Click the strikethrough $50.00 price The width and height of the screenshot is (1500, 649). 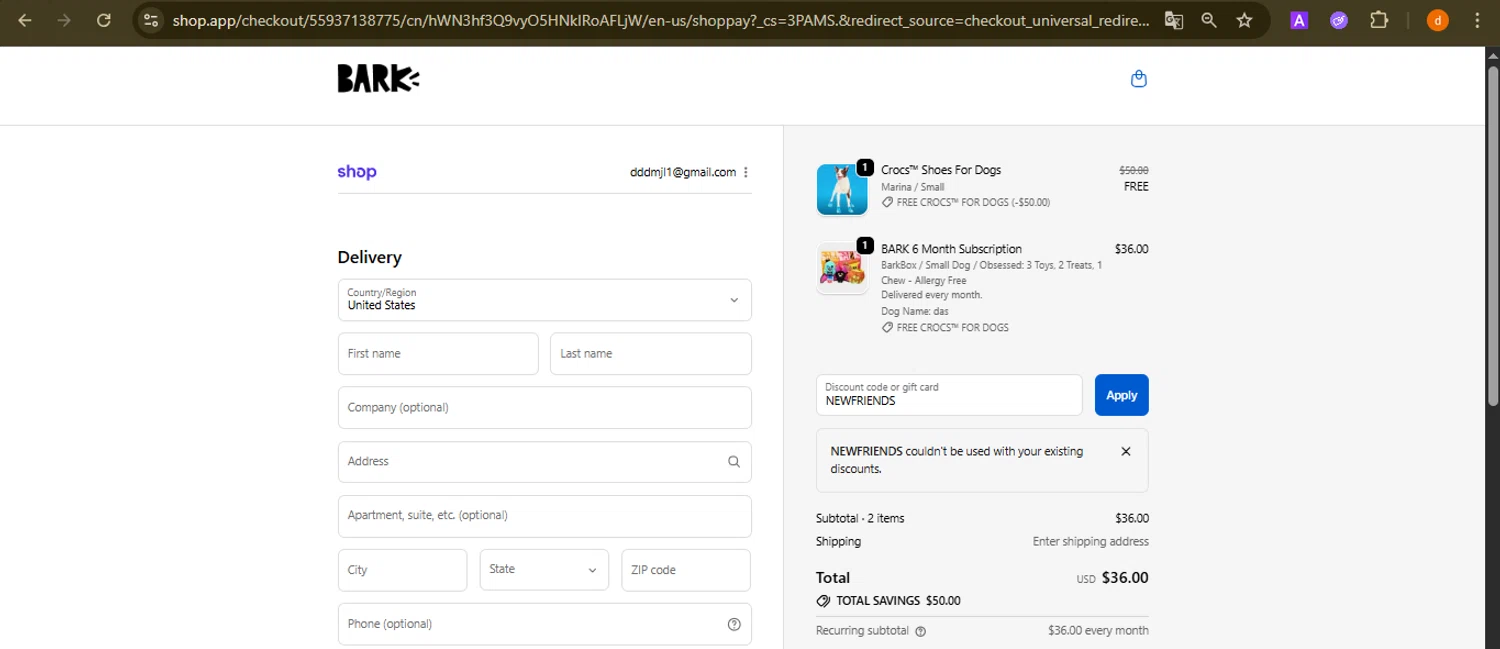point(1133,170)
